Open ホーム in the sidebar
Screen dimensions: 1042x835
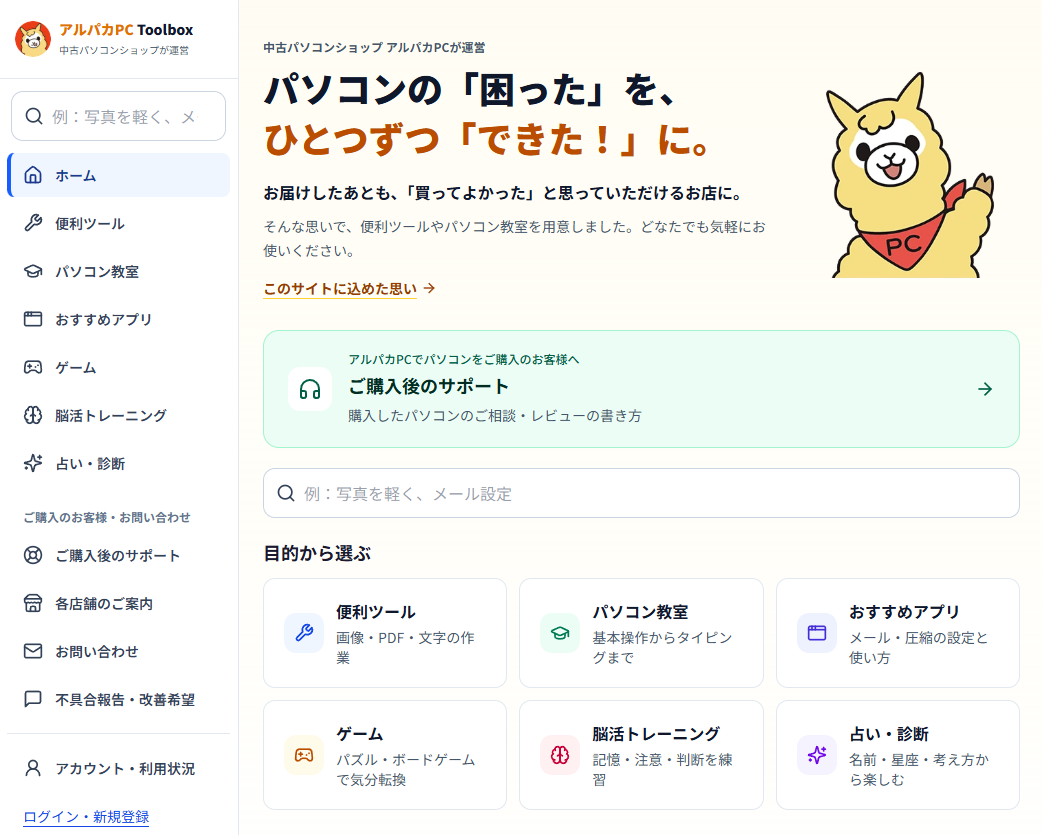pos(118,175)
